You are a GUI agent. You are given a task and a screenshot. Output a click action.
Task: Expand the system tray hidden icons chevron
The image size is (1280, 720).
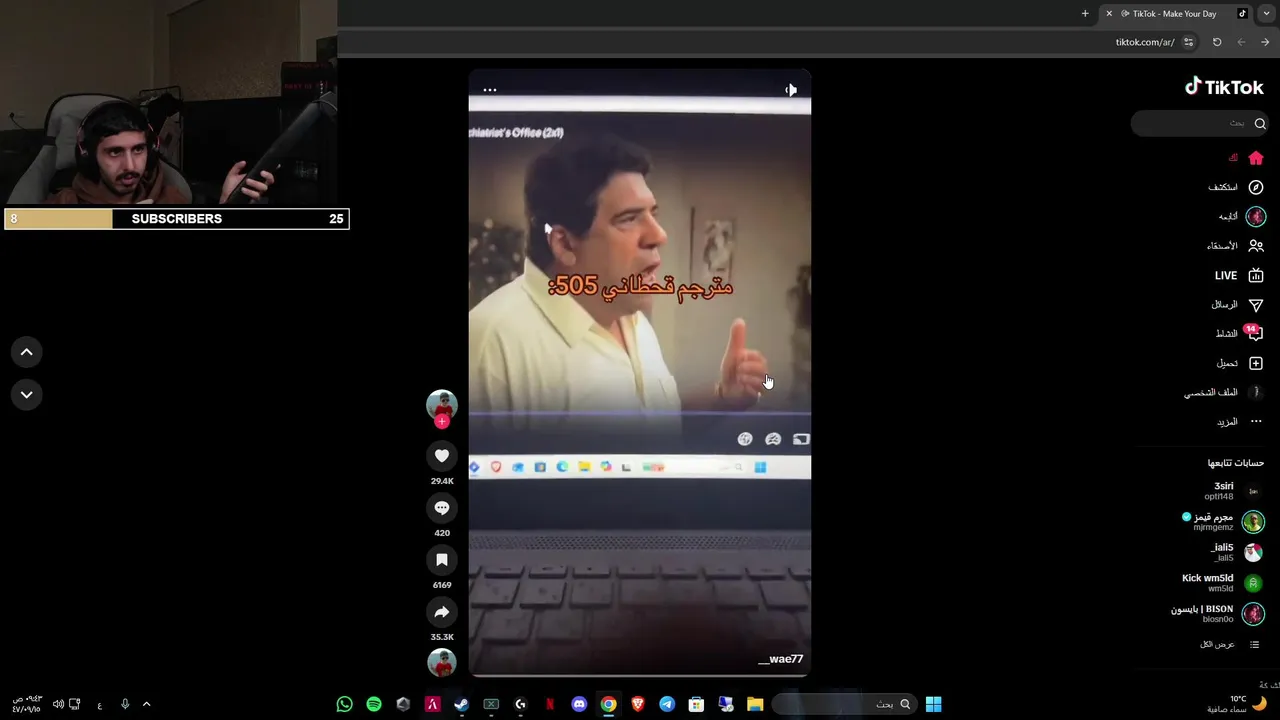pos(146,704)
